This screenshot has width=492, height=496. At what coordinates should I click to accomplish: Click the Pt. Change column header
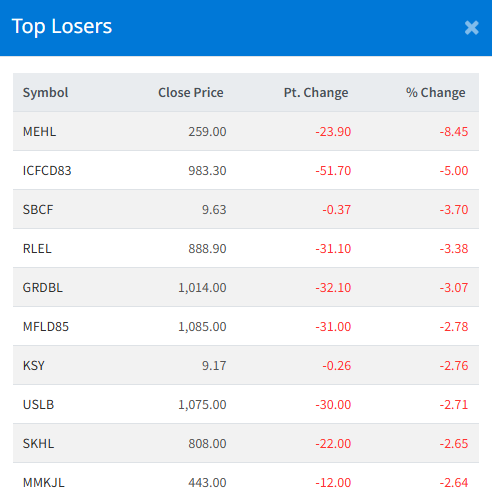pyautogui.click(x=316, y=92)
